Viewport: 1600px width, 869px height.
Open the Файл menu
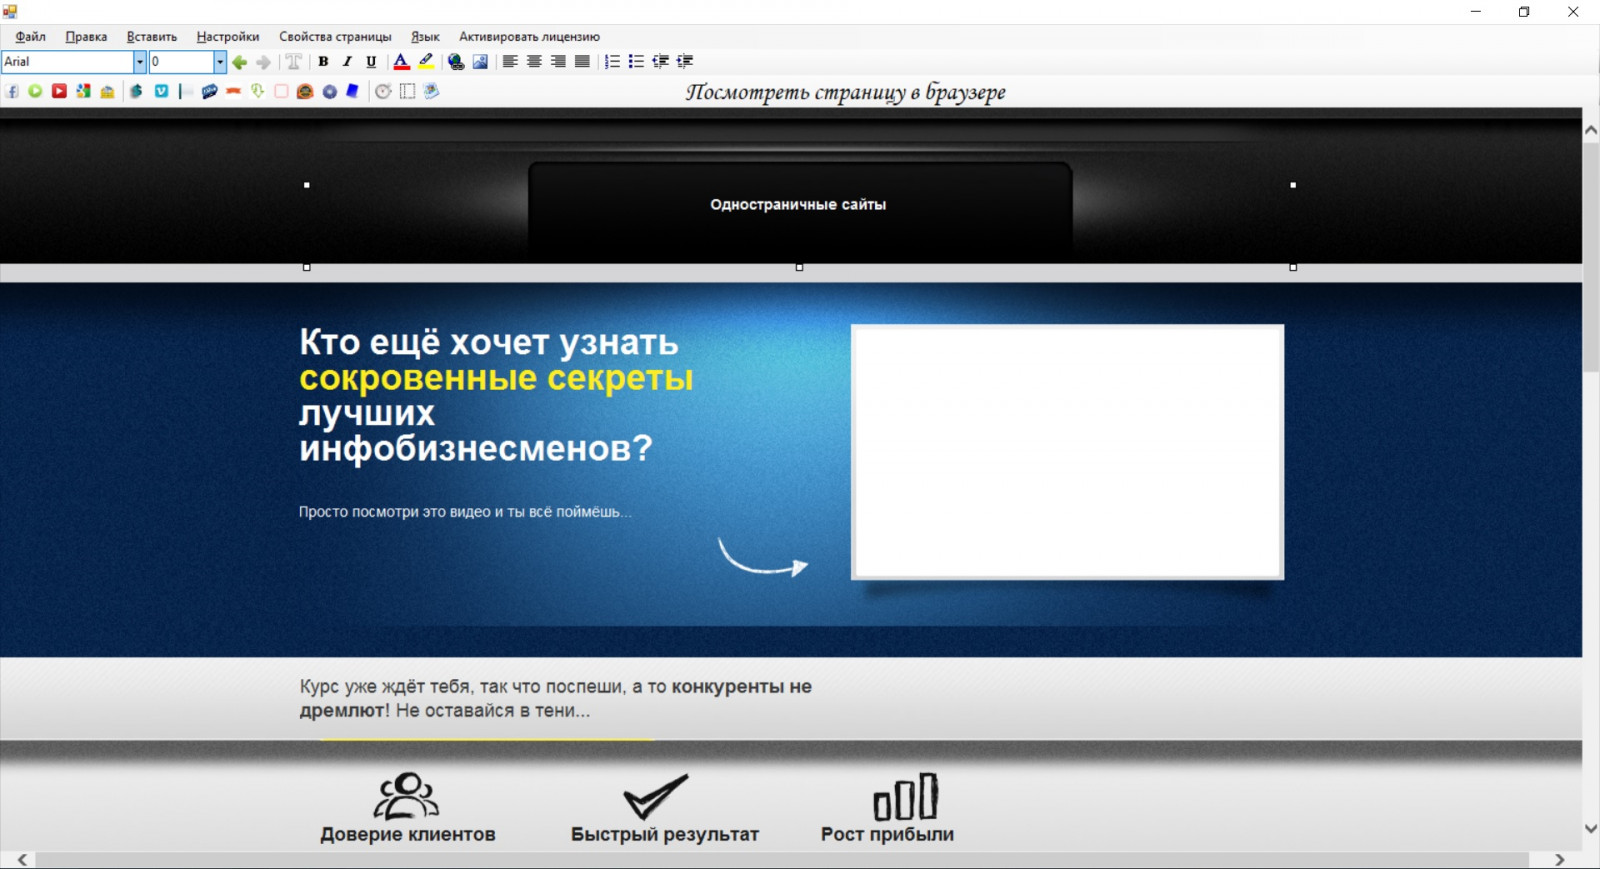[31, 37]
